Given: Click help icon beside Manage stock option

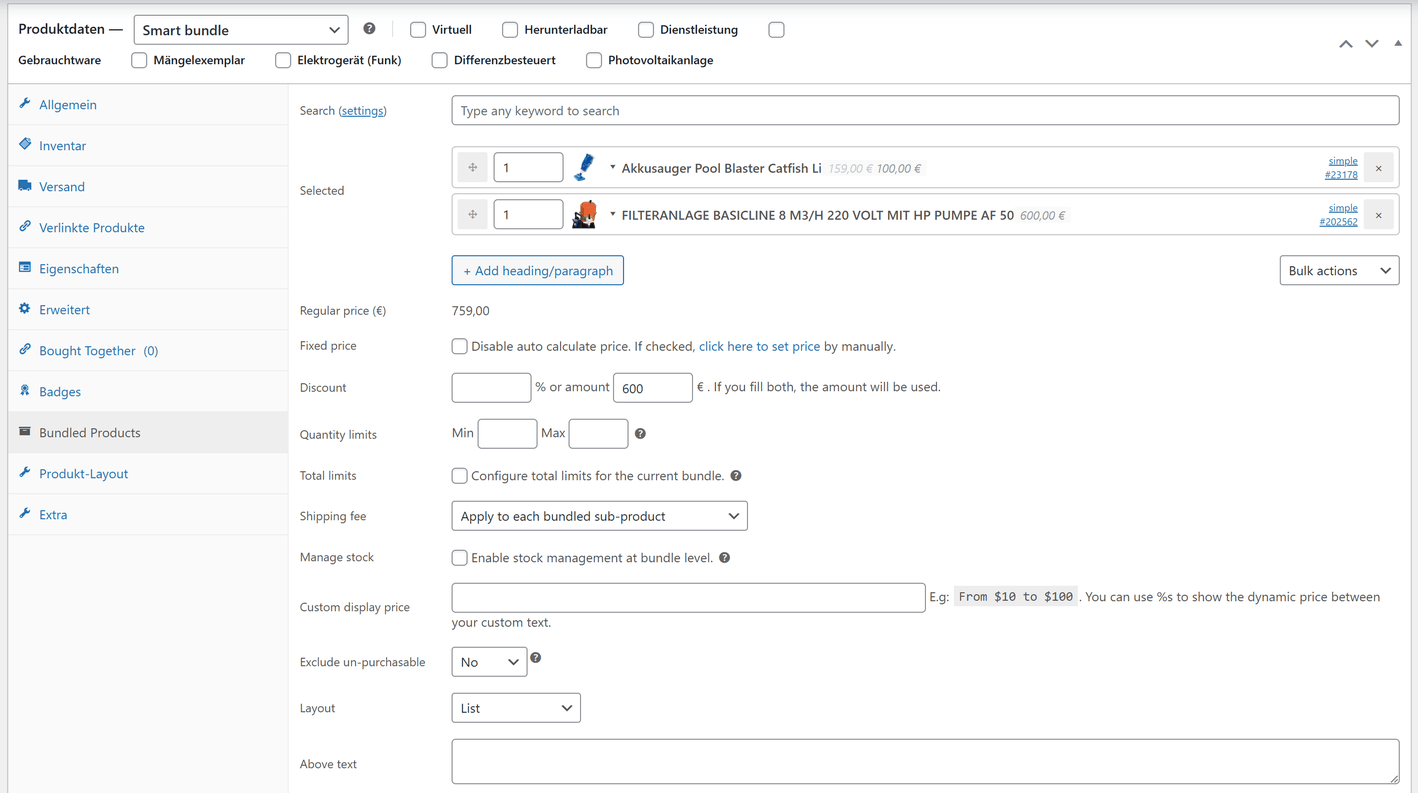Looking at the screenshot, I should click(x=724, y=558).
